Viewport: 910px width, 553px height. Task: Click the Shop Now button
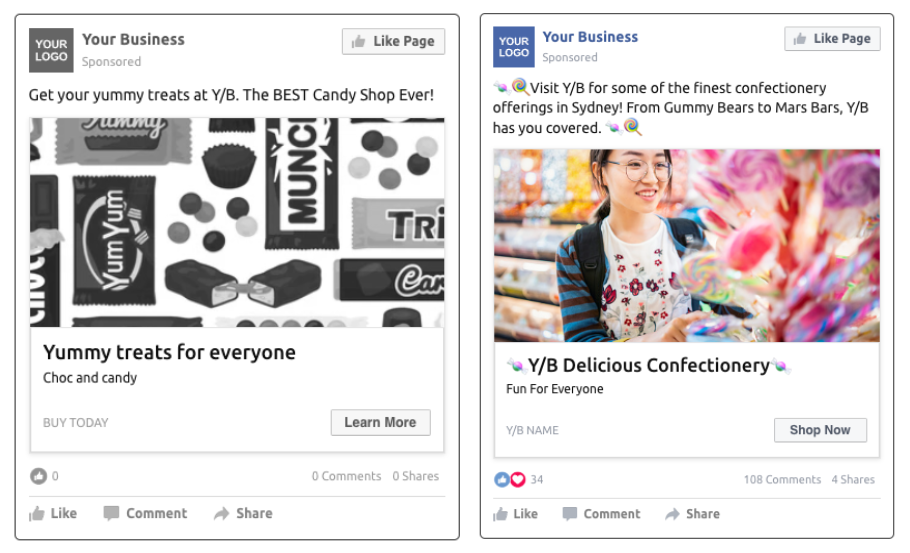(x=820, y=430)
